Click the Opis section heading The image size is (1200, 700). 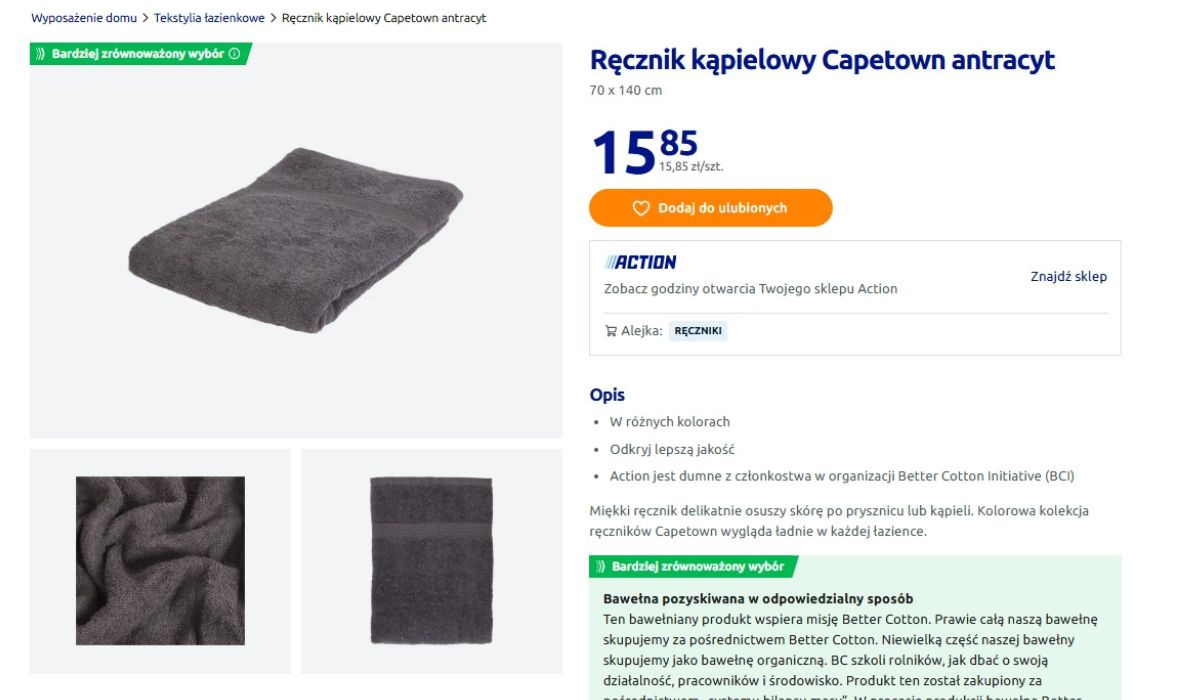[x=607, y=395]
